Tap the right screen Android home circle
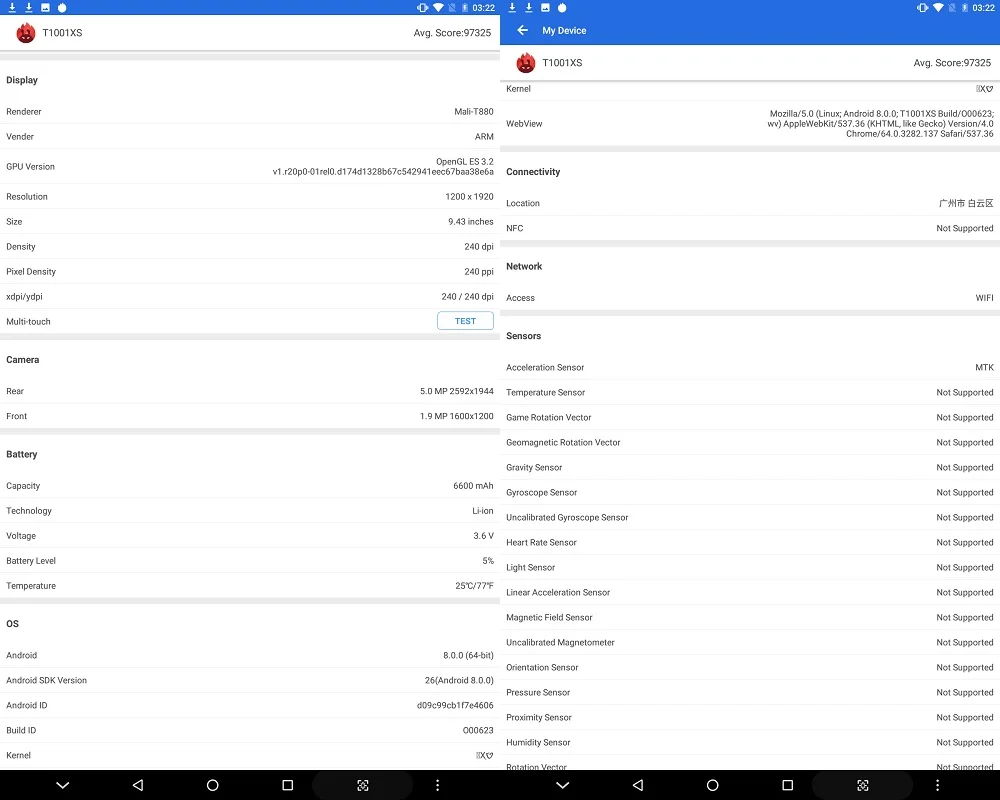 coord(713,785)
